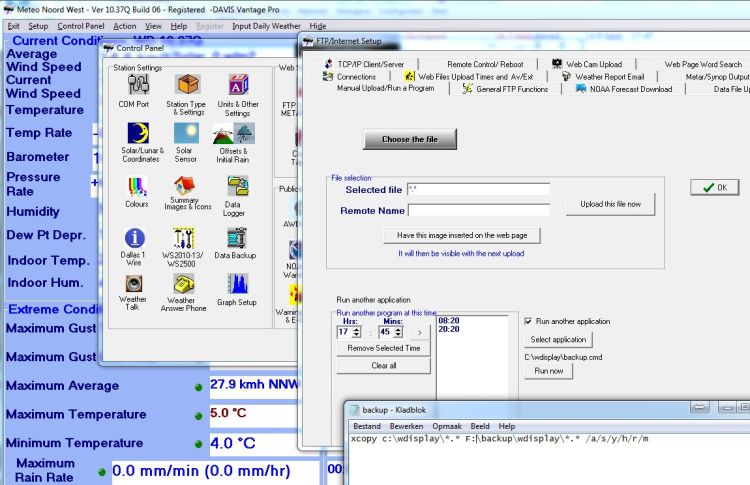This screenshot has width=750, height=485.
Task: Open Bestand menu in Kladblok
Action: click(x=367, y=426)
